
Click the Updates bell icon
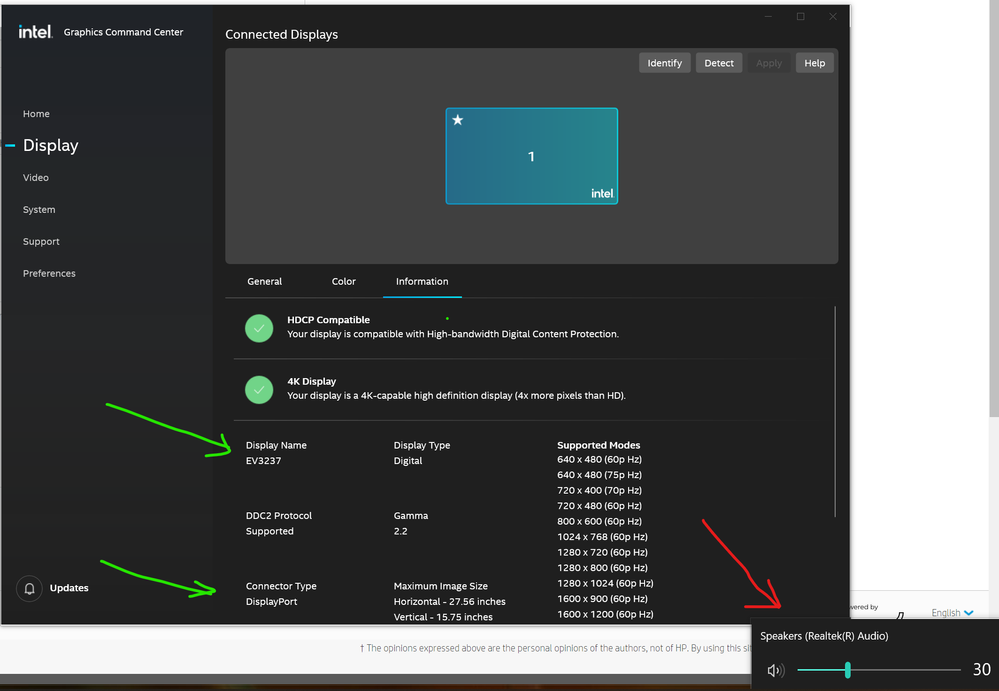click(x=29, y=588)
